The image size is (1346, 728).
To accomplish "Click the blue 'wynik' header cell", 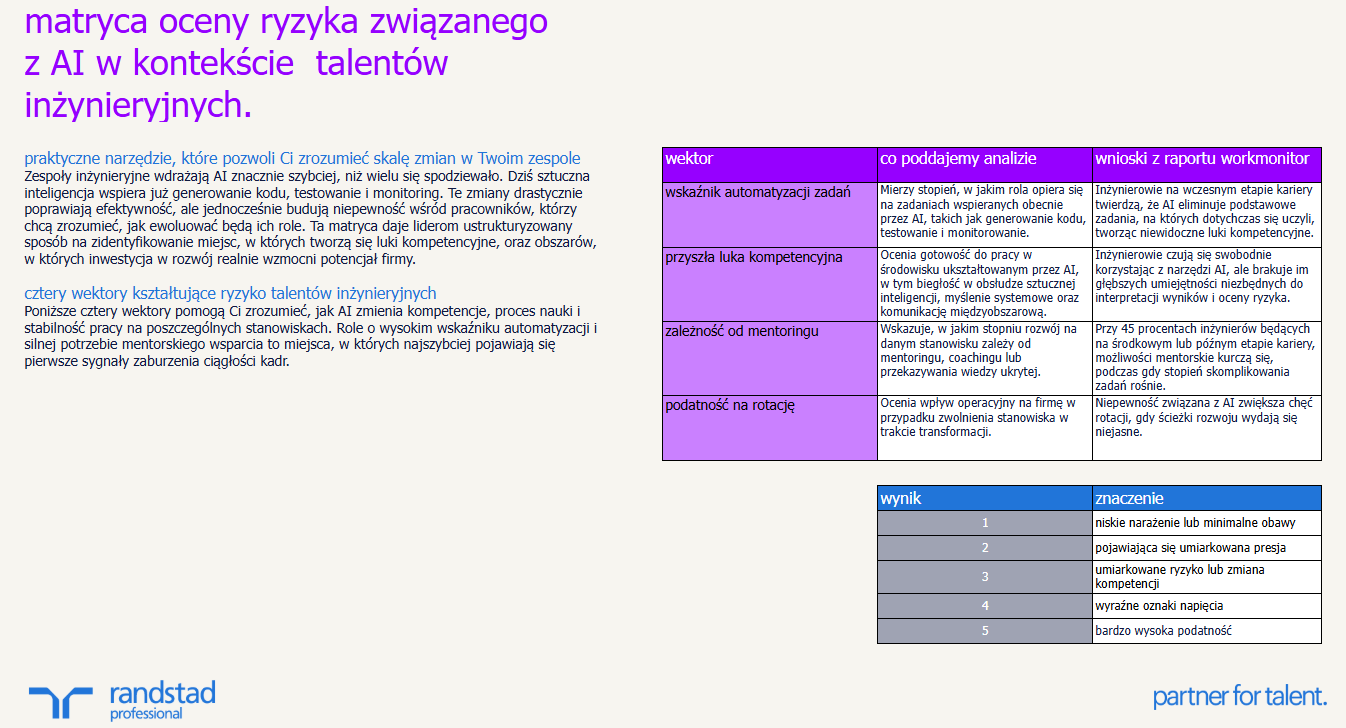I will [983, 497].
